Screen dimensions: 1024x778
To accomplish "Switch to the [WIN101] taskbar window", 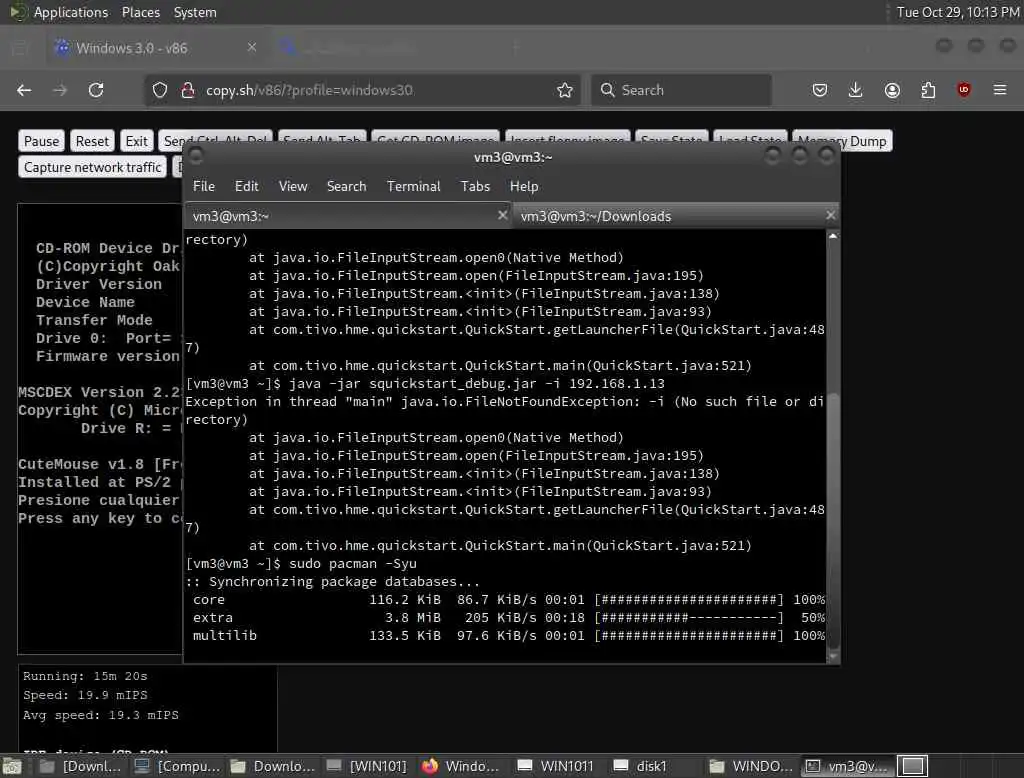I will click(x=368, y=766).
